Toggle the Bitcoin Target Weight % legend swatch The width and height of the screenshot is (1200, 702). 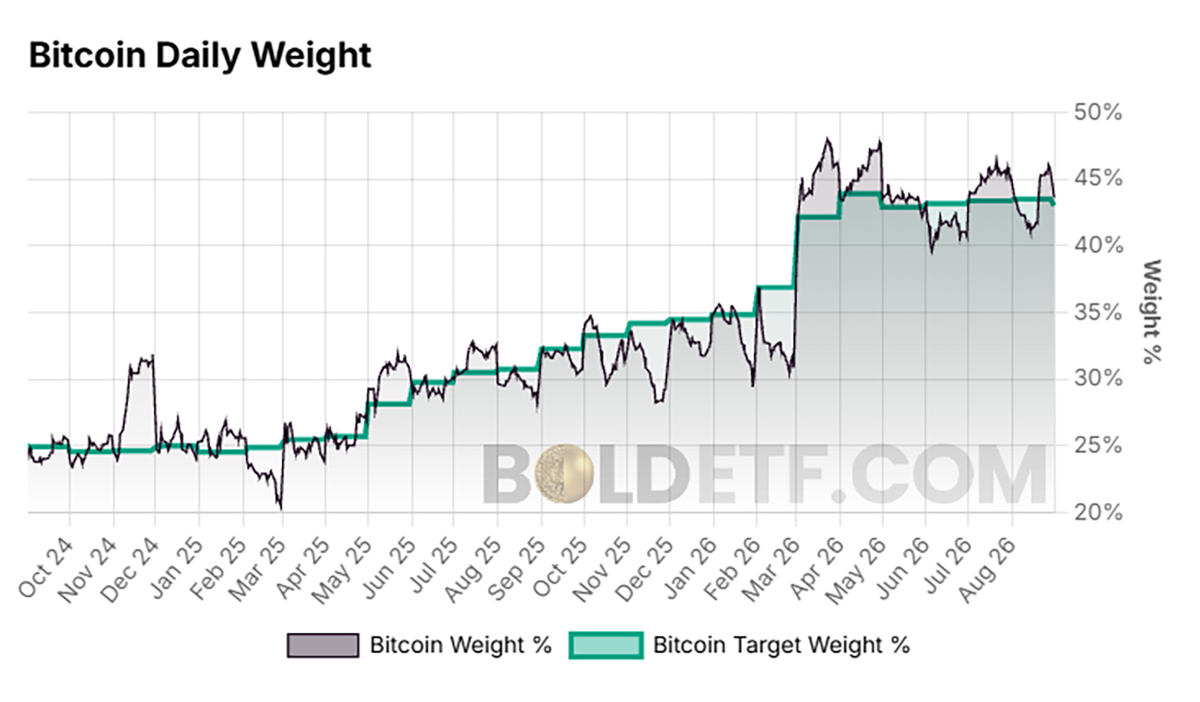[605, 645]
